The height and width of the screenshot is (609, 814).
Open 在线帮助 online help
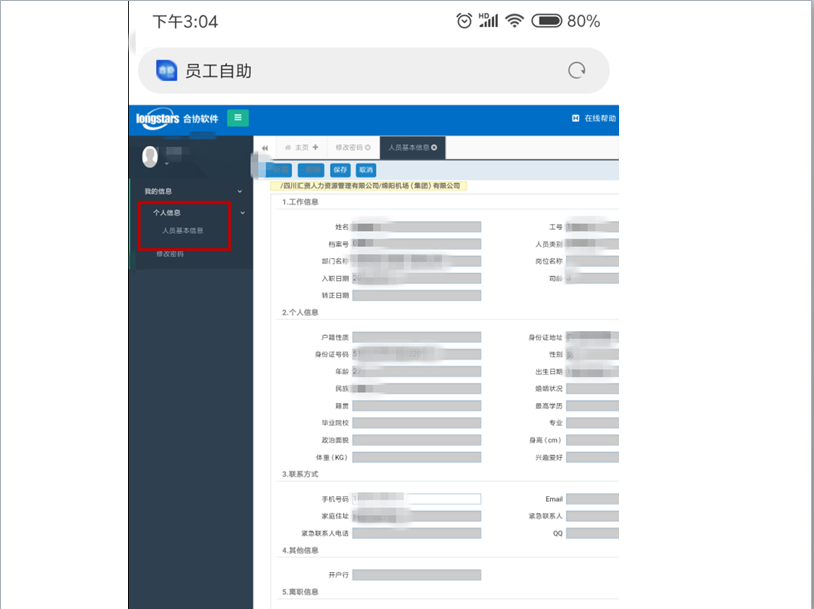tap(594, 118)
